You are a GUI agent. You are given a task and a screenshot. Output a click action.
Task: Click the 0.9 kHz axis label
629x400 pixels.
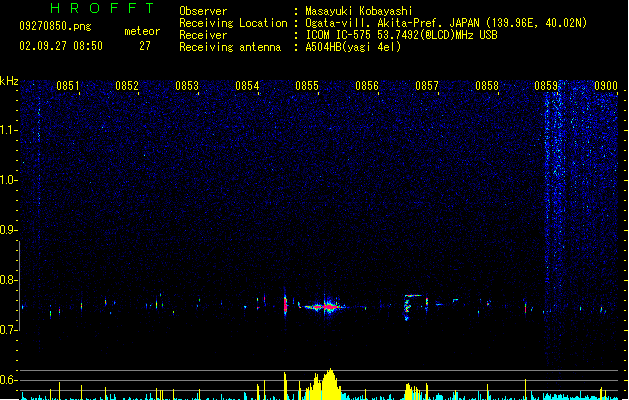9,230
